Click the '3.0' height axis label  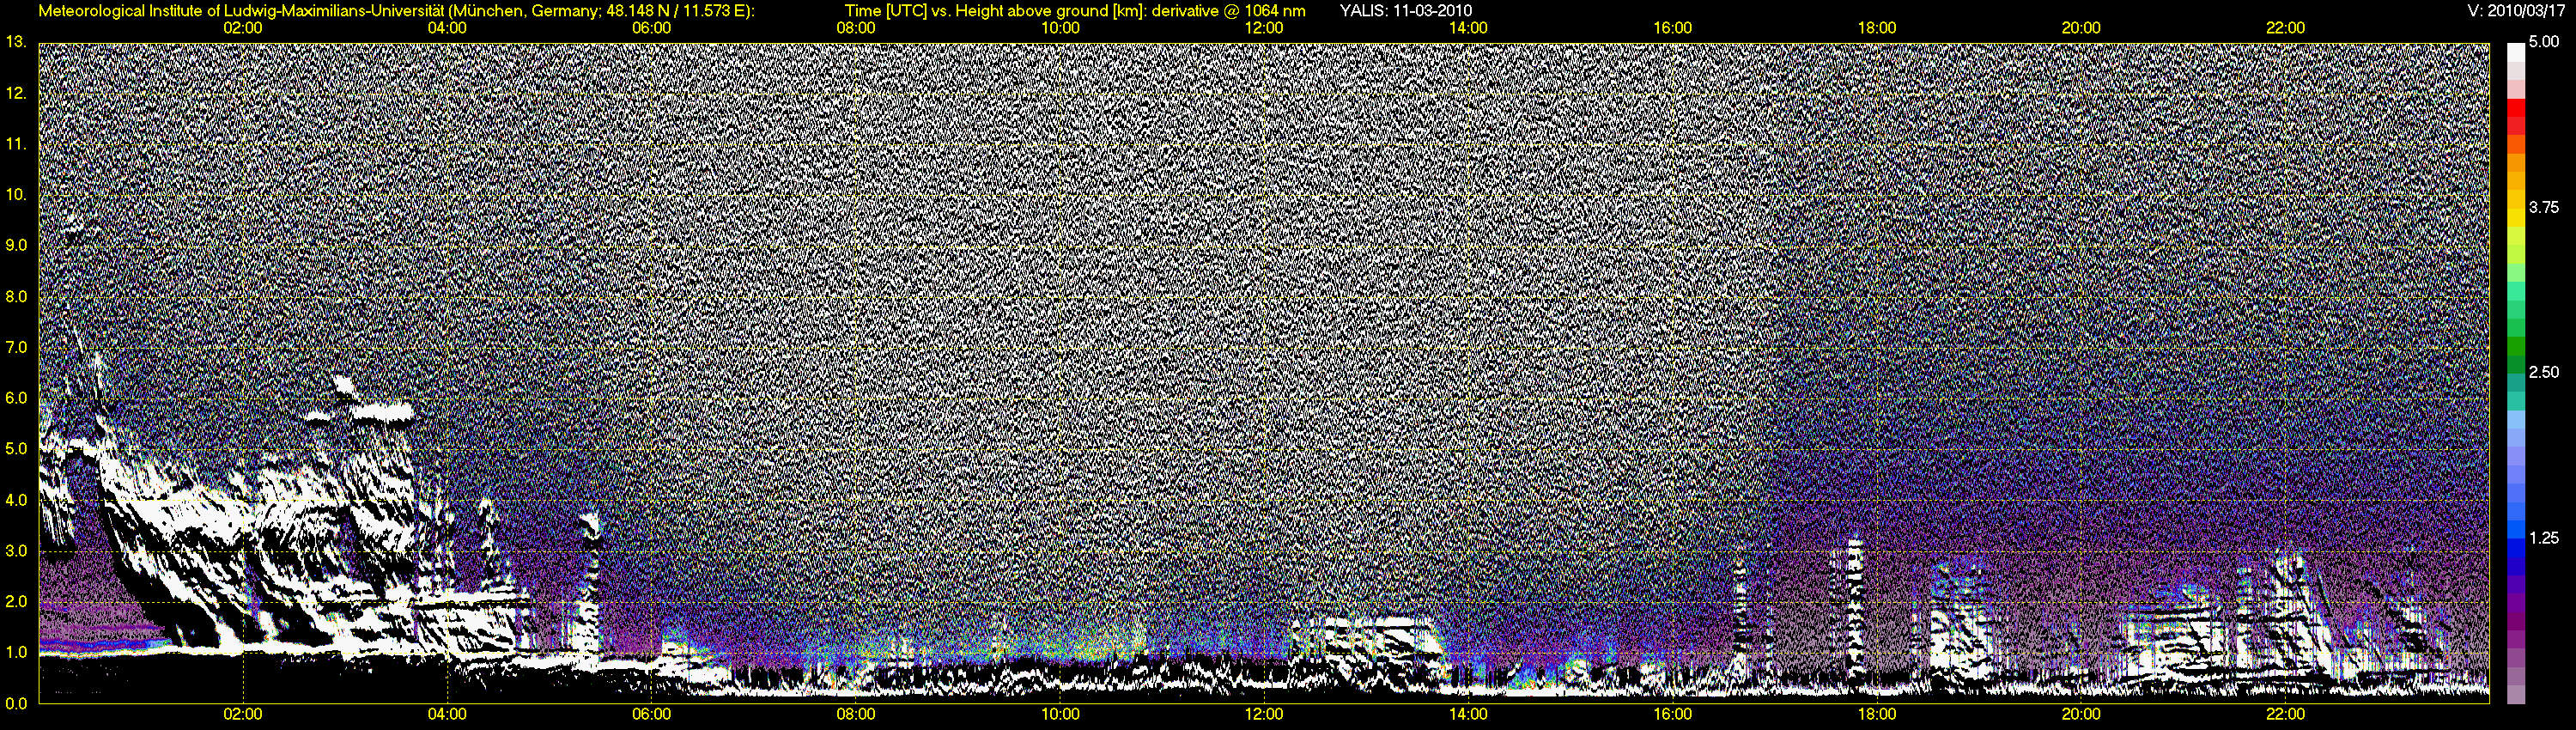point(15,551)
